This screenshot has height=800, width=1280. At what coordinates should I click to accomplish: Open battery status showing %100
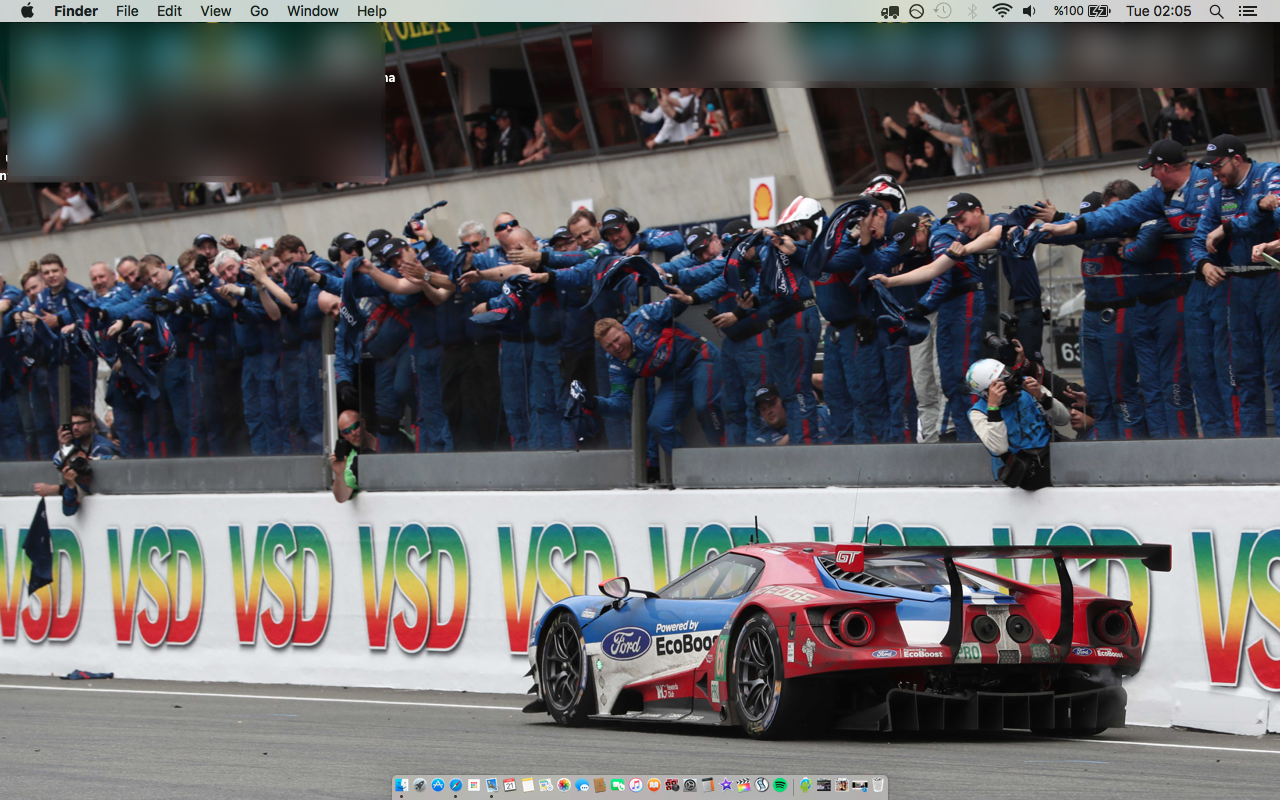click(1082, 11)
